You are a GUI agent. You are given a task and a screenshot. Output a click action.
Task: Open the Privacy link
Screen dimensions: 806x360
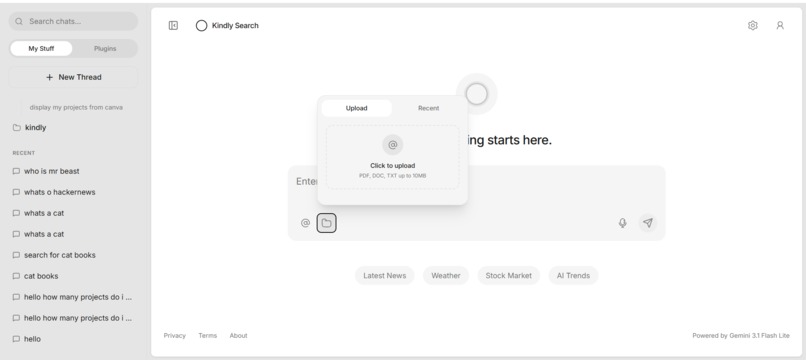(x=174, y=335)
